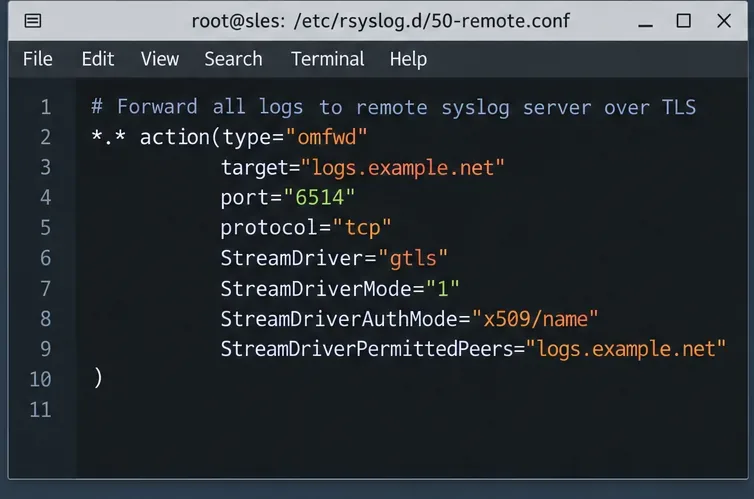
Task: Click the closing parenthesis on line 10
Action: point(98,378)
